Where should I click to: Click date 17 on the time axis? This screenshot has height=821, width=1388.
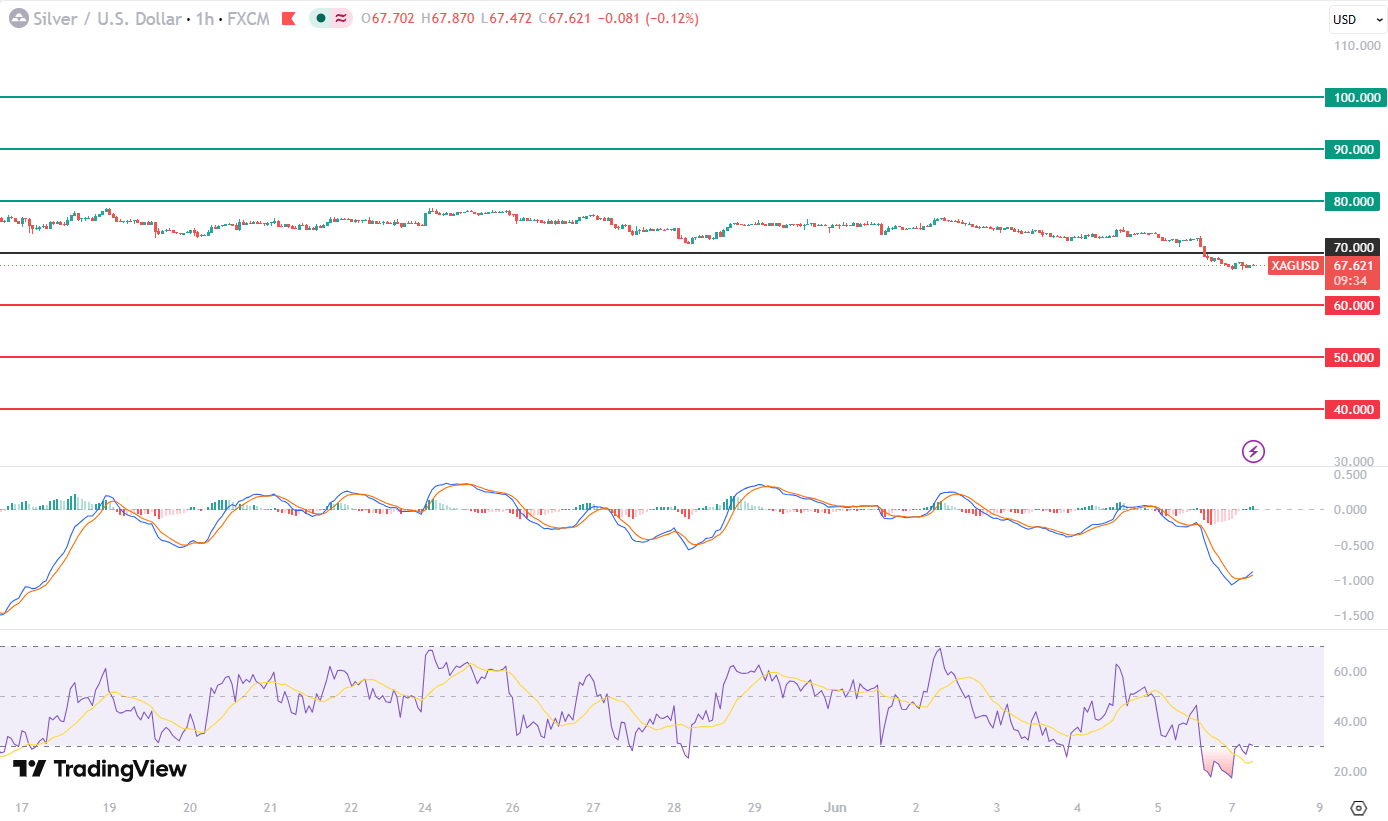pyautogui.click(x=23, y=807)
